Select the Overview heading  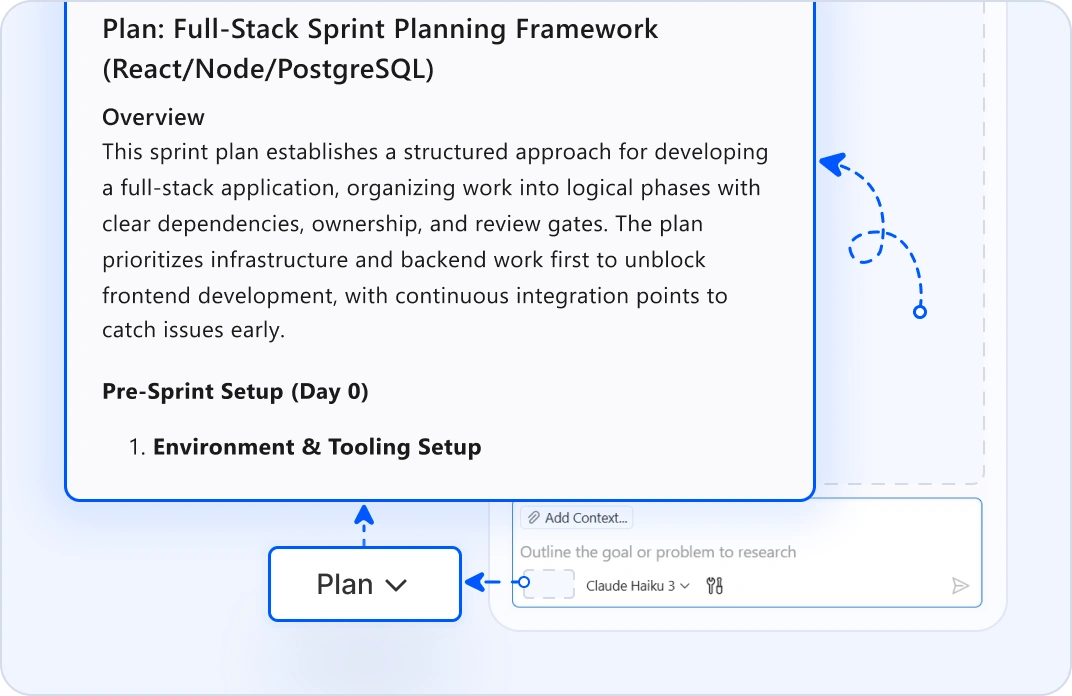pyautogui.click(x=153, y=117)
